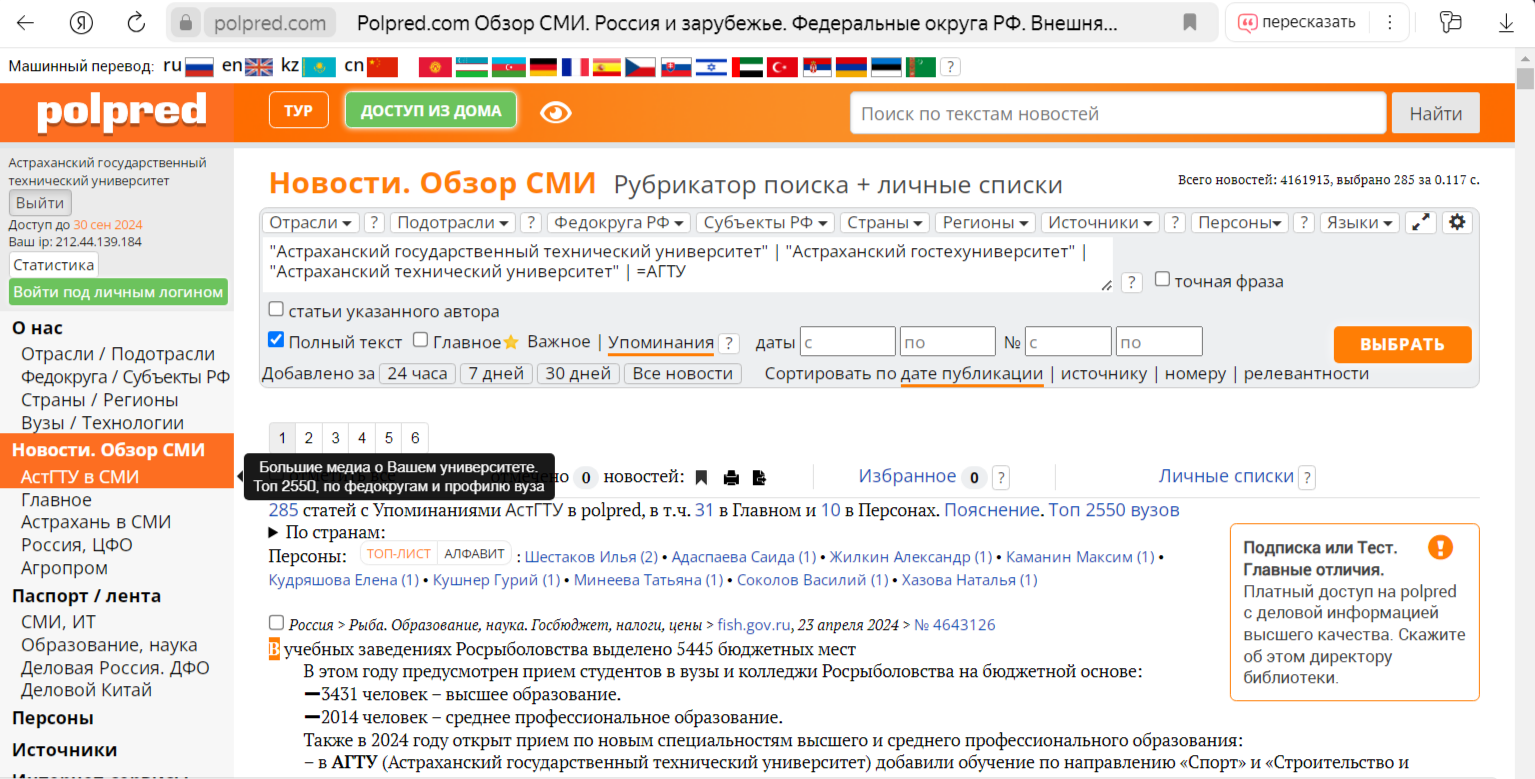Image resolution: width=1535 pixels, height=779 pixels.
Task: Click the eye icon in the orange header
Action: click(x=555, y=112)
